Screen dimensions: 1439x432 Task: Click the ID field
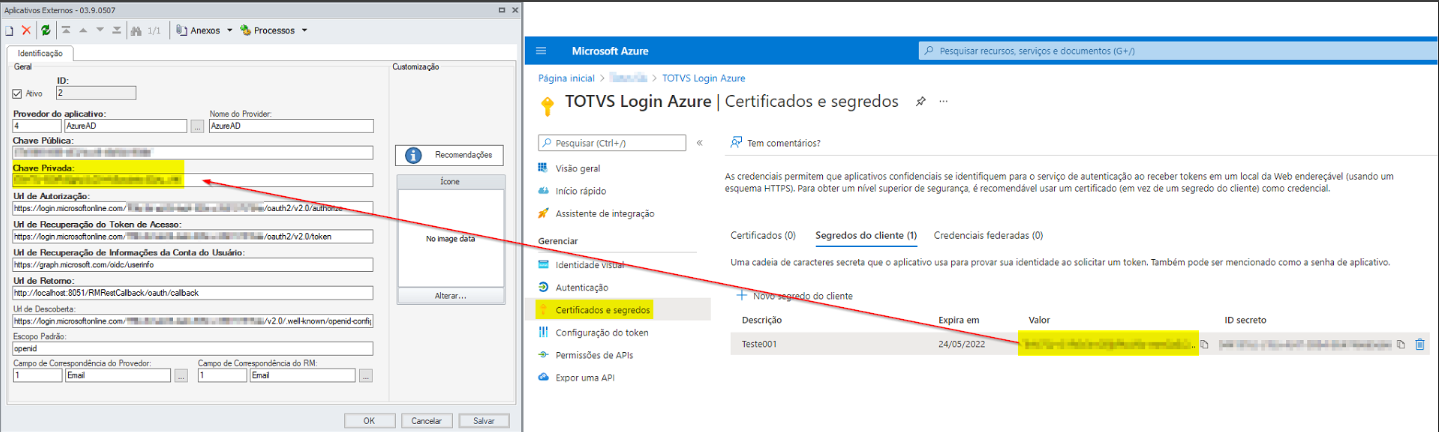(96, 93)
